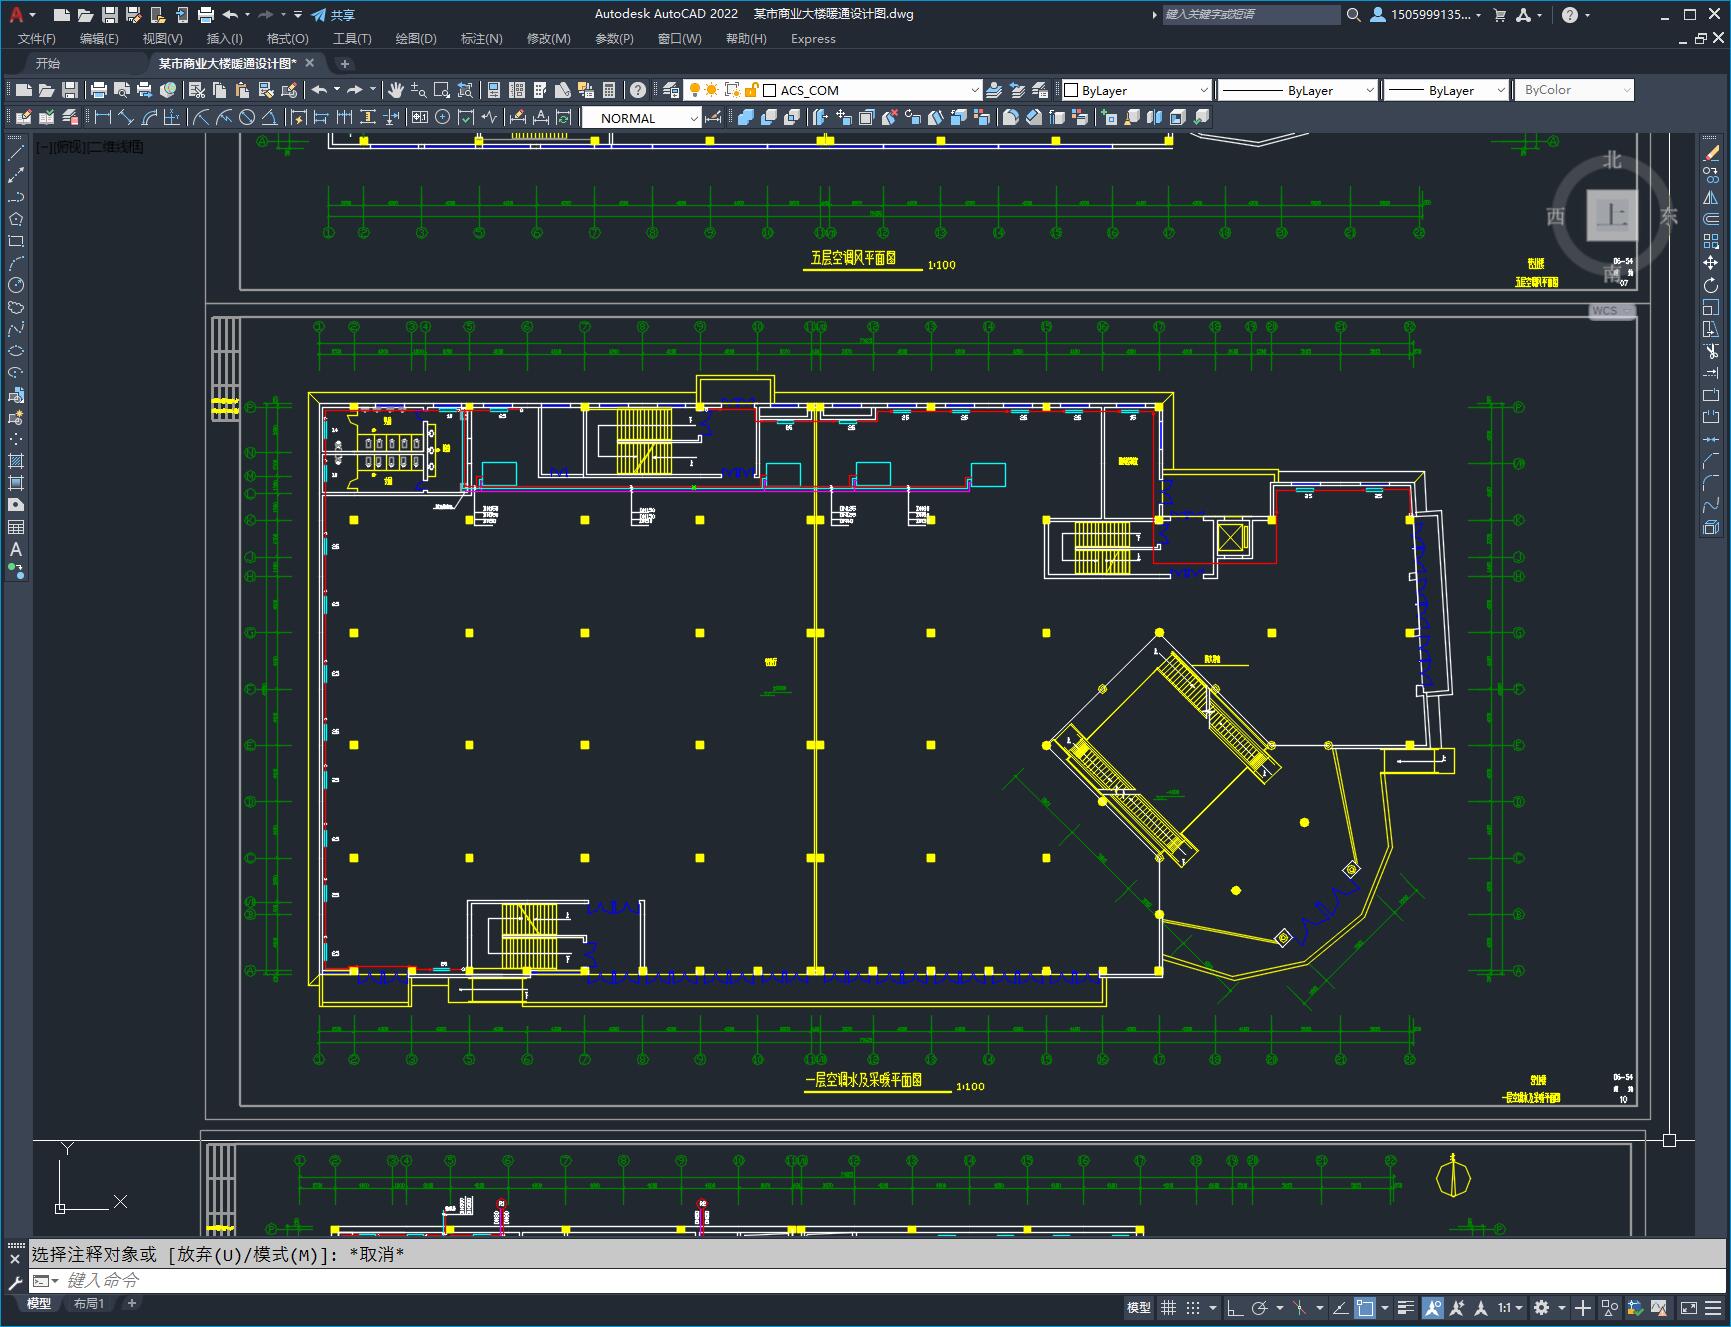The height and width of the screenshot is (1327, 1731).
Task: Click the Diameter dimension tool
Action: pos(247,117)
